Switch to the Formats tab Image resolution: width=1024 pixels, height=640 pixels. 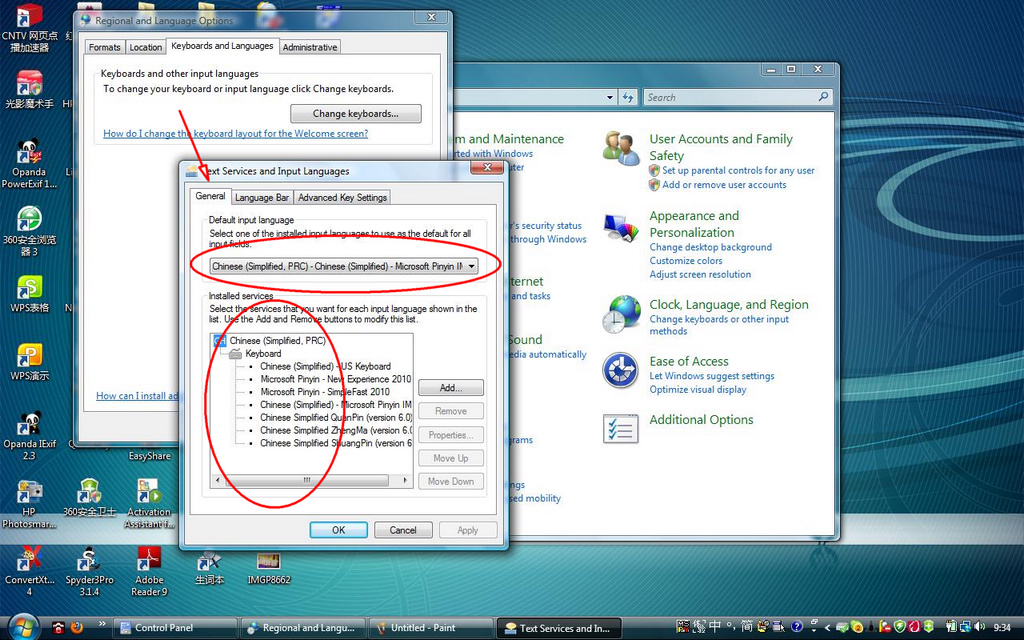tap(104, 47)
